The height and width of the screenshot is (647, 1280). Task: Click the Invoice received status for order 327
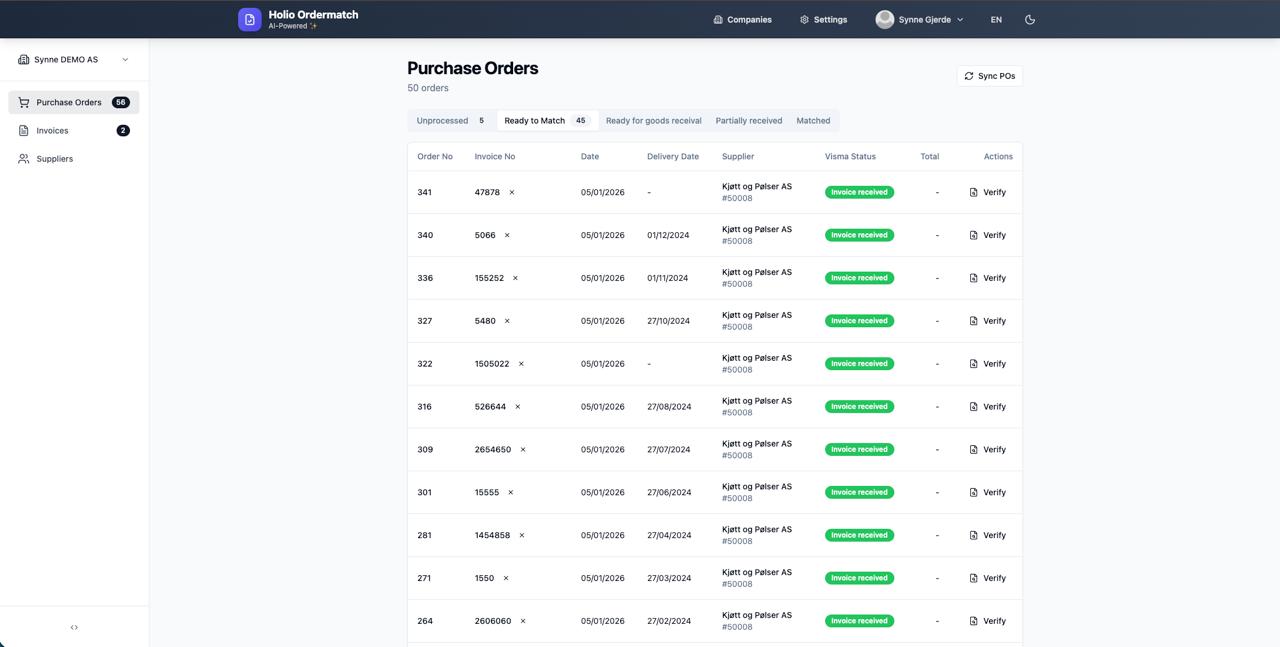click(859, 321)
